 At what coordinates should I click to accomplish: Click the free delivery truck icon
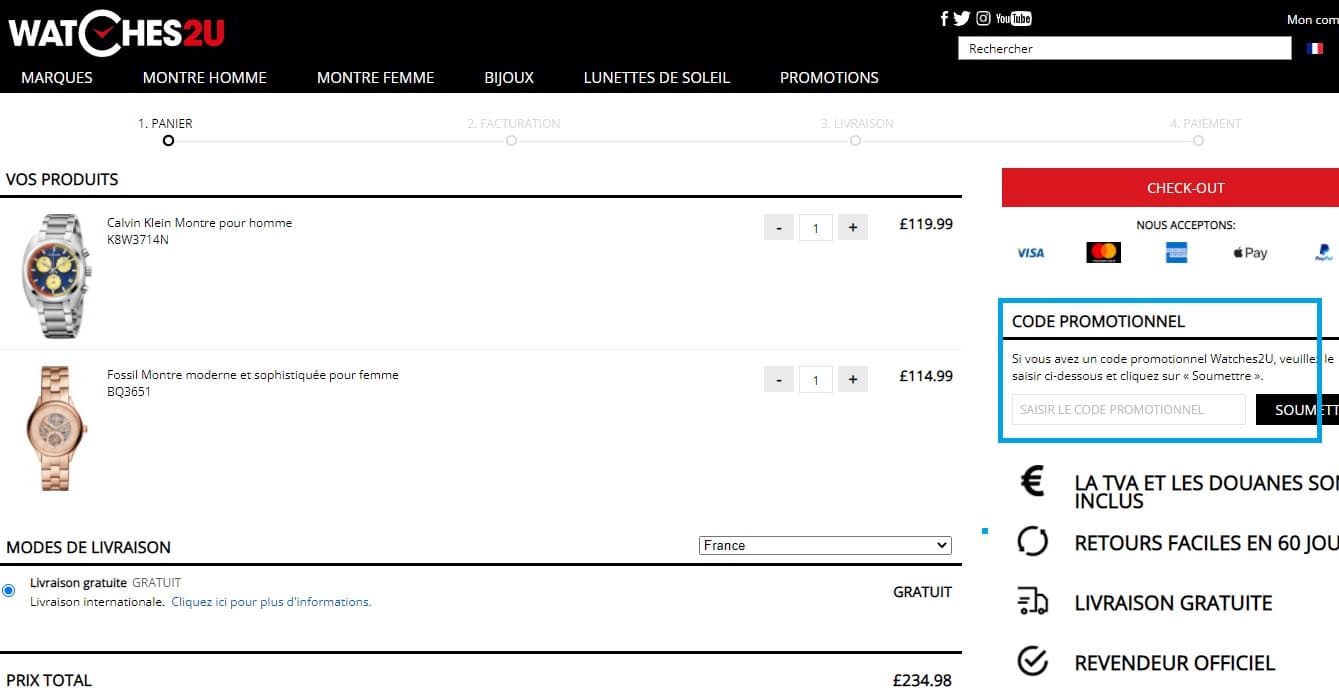pos(1032,602)
